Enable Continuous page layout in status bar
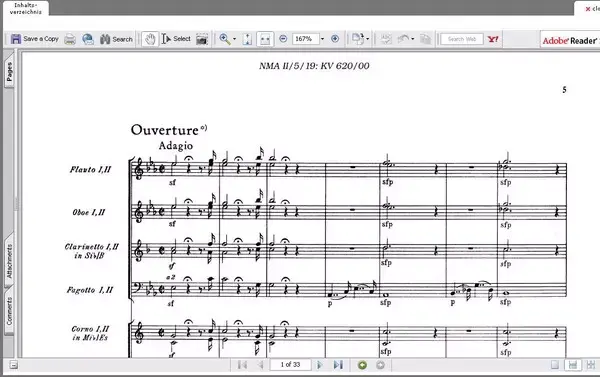Screen dimensions: 600x377 click(573, 365)
